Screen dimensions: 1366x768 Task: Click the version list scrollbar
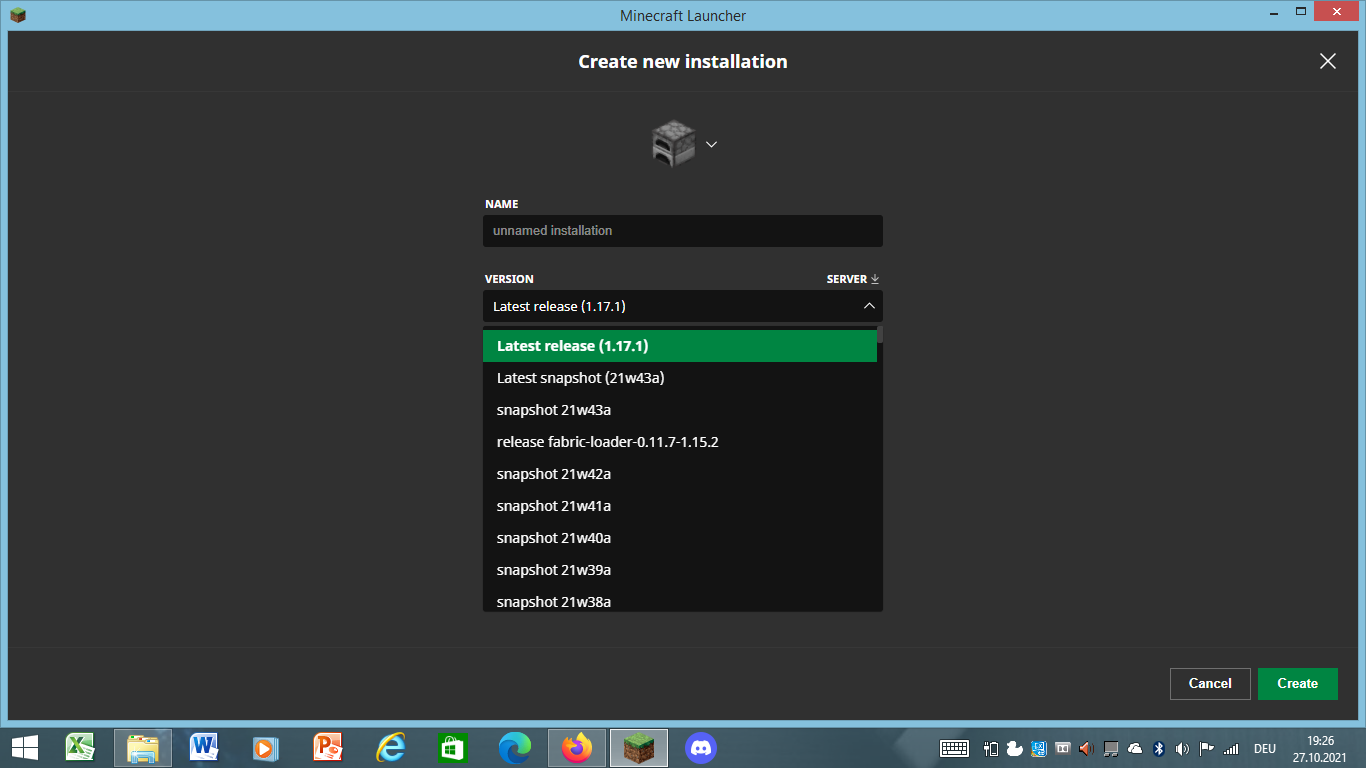point(880,334)
